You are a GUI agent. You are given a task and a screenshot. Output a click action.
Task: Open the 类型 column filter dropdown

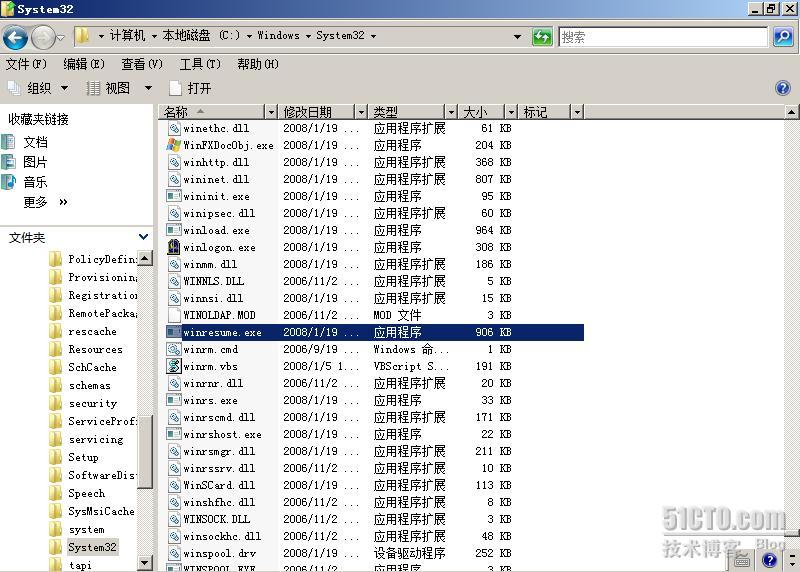(x=451, y=112)
